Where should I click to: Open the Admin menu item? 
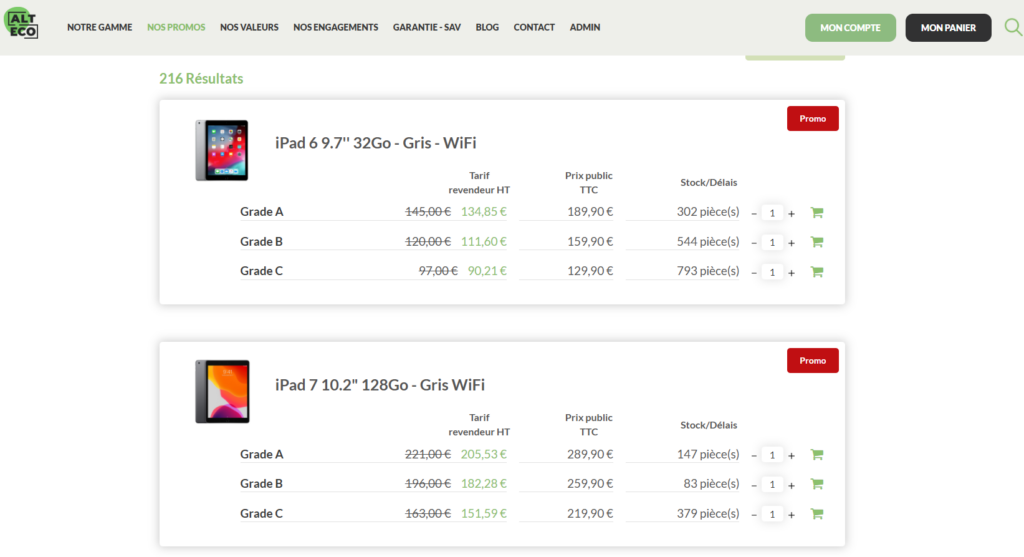click(x=584, y=27)
